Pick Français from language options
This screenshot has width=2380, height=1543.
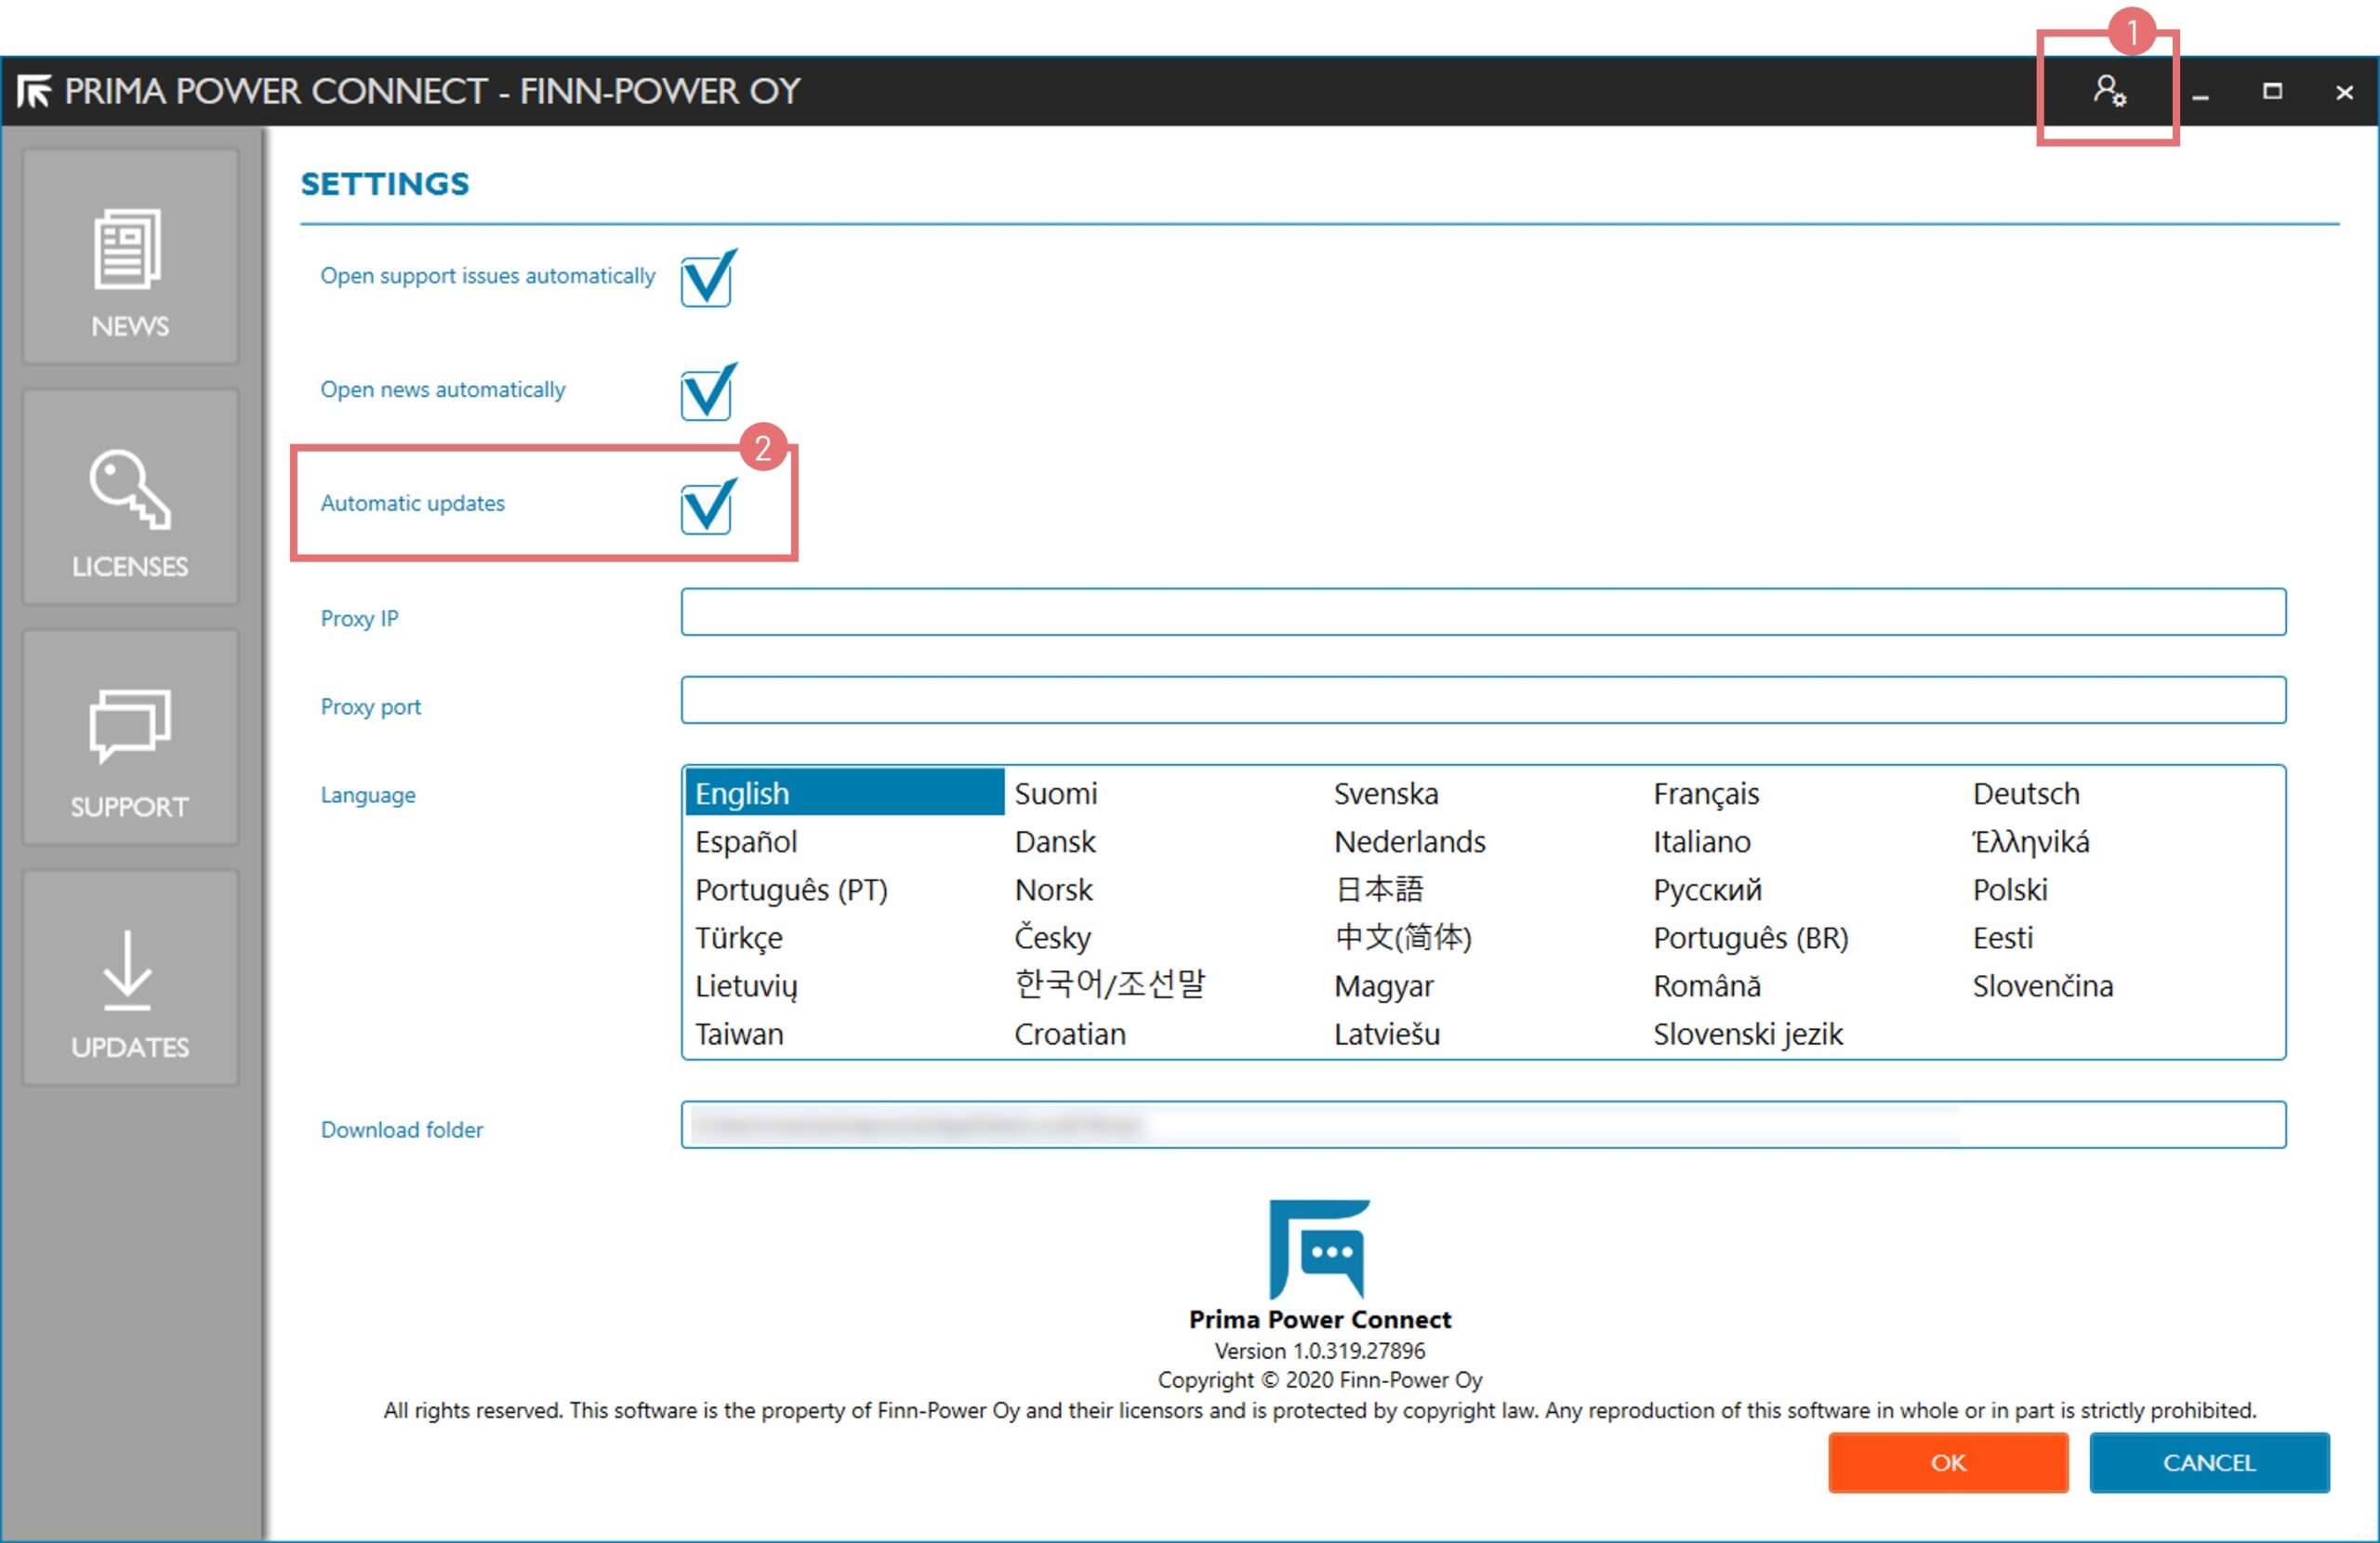1705,794
